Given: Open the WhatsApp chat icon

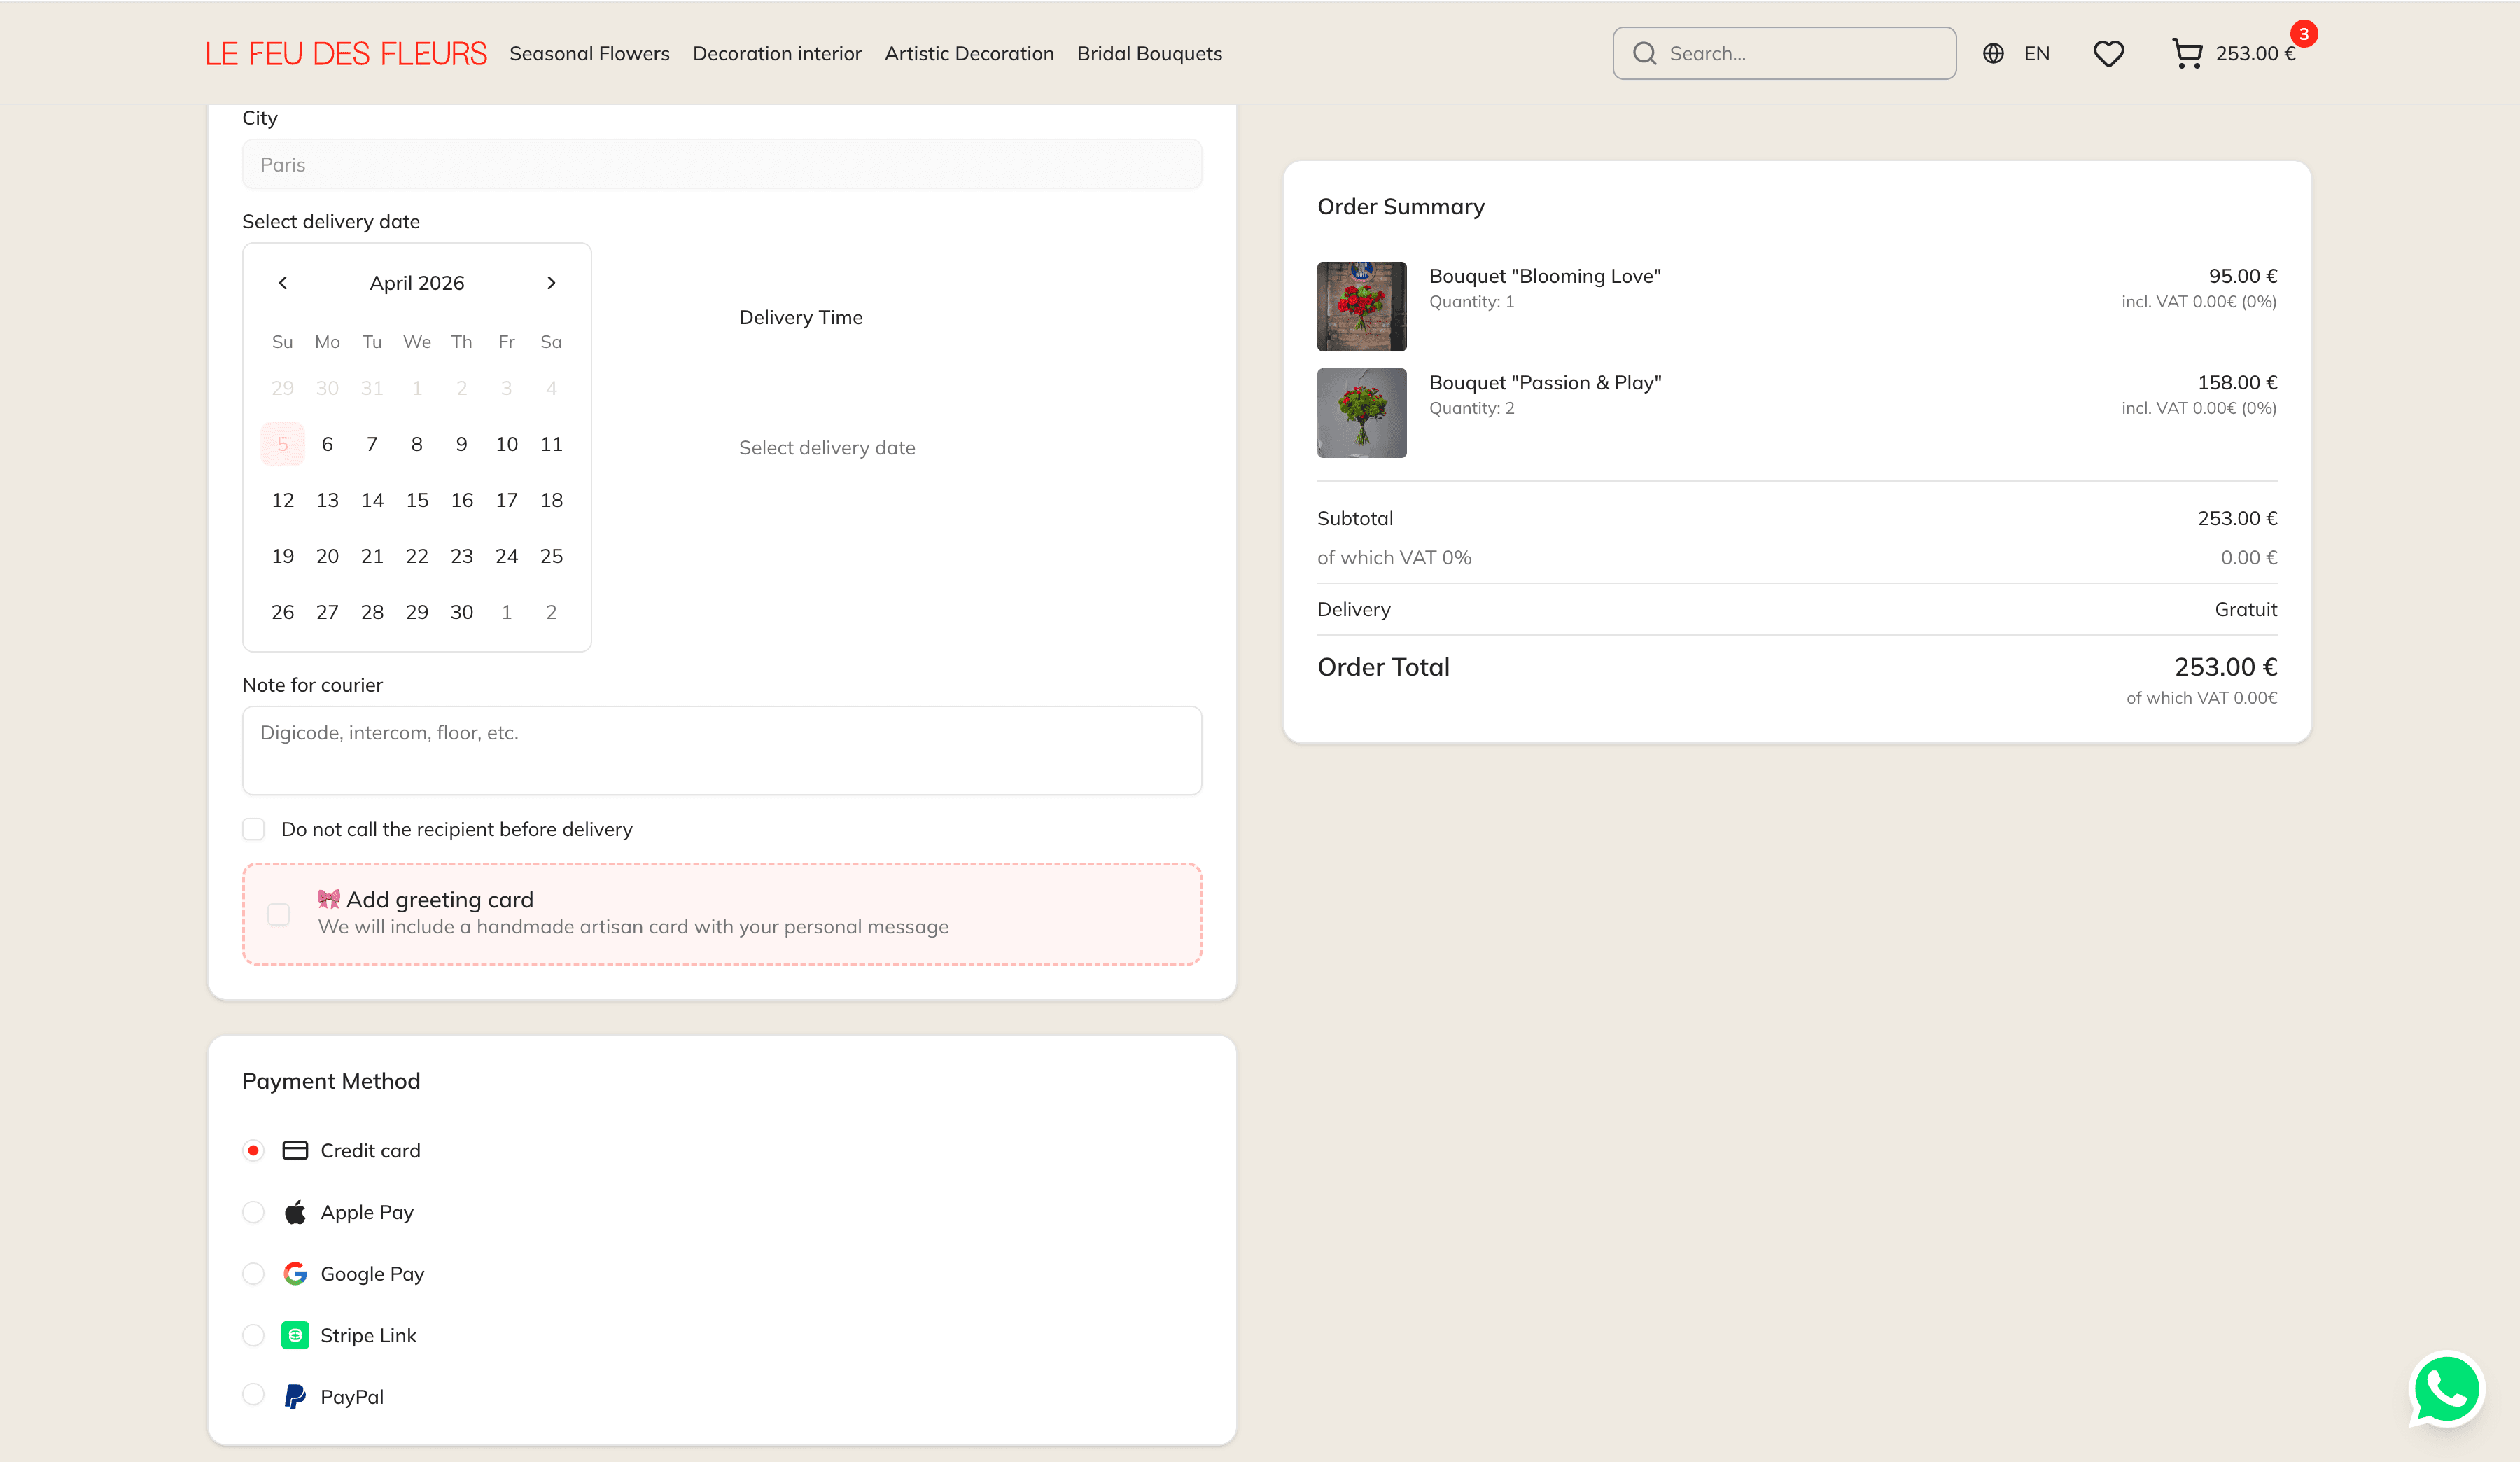Looking at the screenshot, I should click(x=2446, y=1389).
